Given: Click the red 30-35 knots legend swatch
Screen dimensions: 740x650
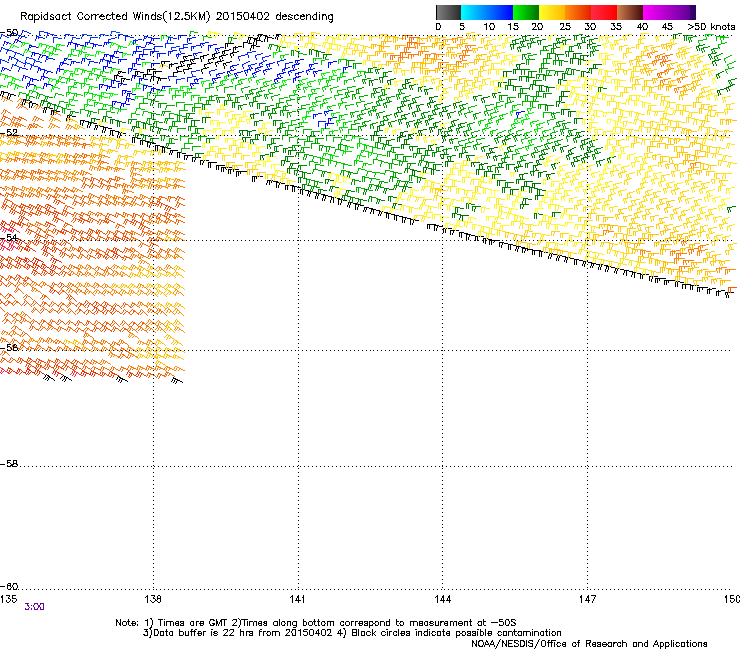Looking at the screenshot, I should 604,12.
